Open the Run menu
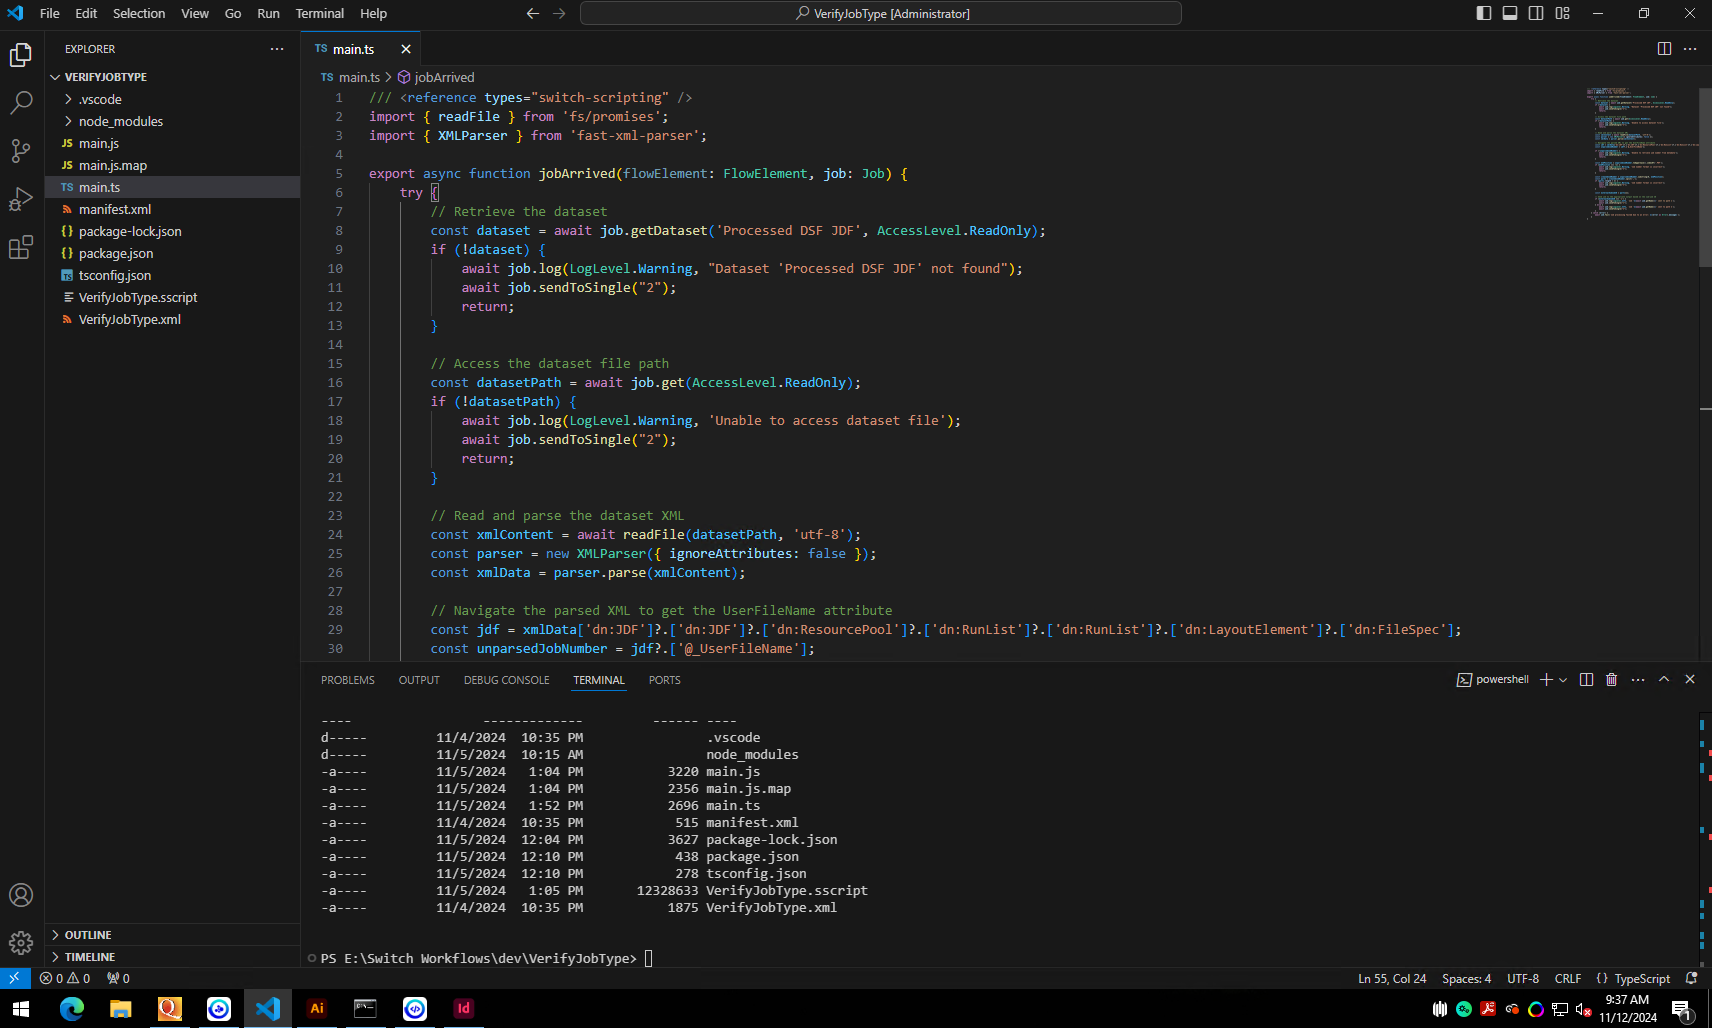Screen dimensions: 1712x1028 click(268, 14)
